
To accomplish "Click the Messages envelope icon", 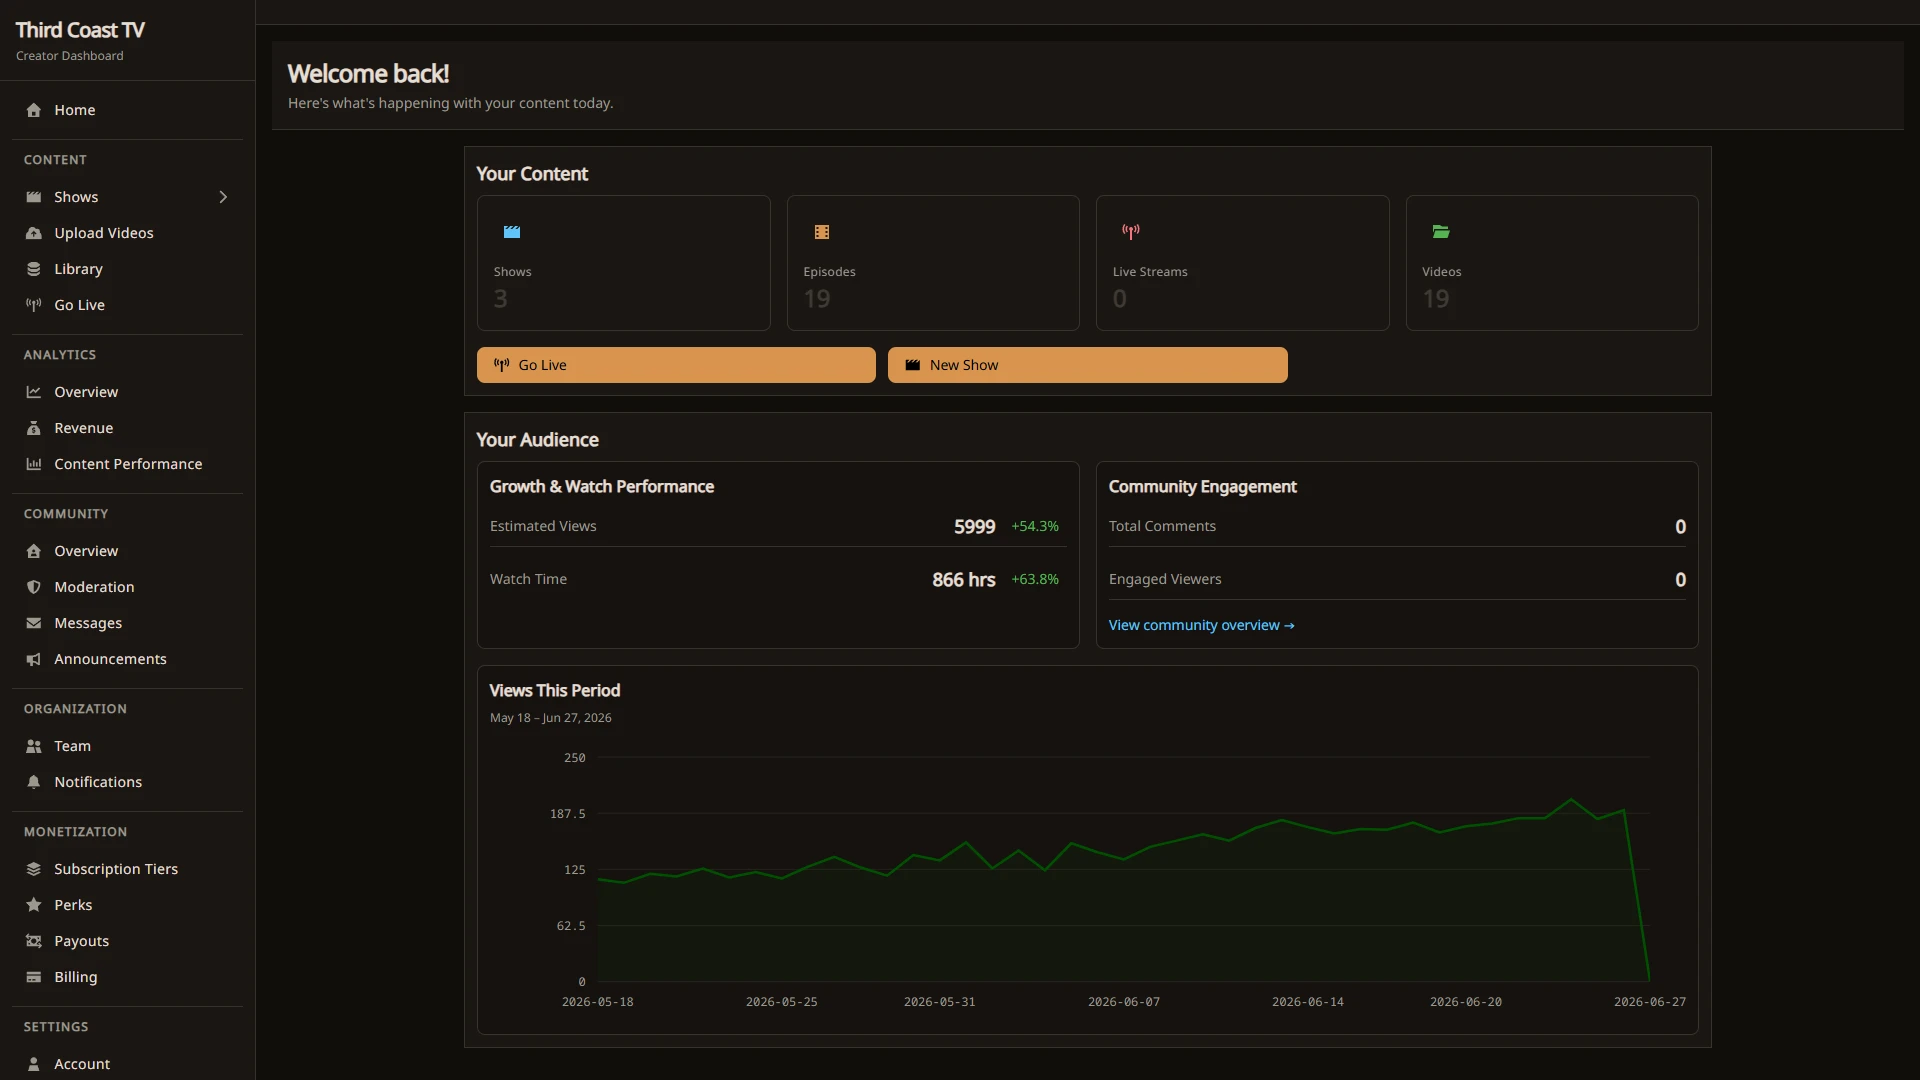I will (34, 623).
